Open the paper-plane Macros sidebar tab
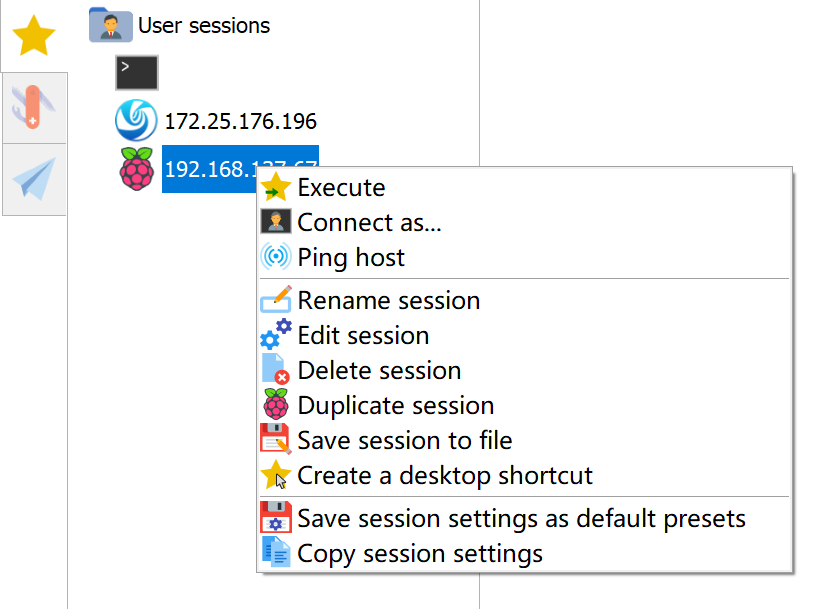This screenshot has width=831, height=609. (x=34, y=179)
